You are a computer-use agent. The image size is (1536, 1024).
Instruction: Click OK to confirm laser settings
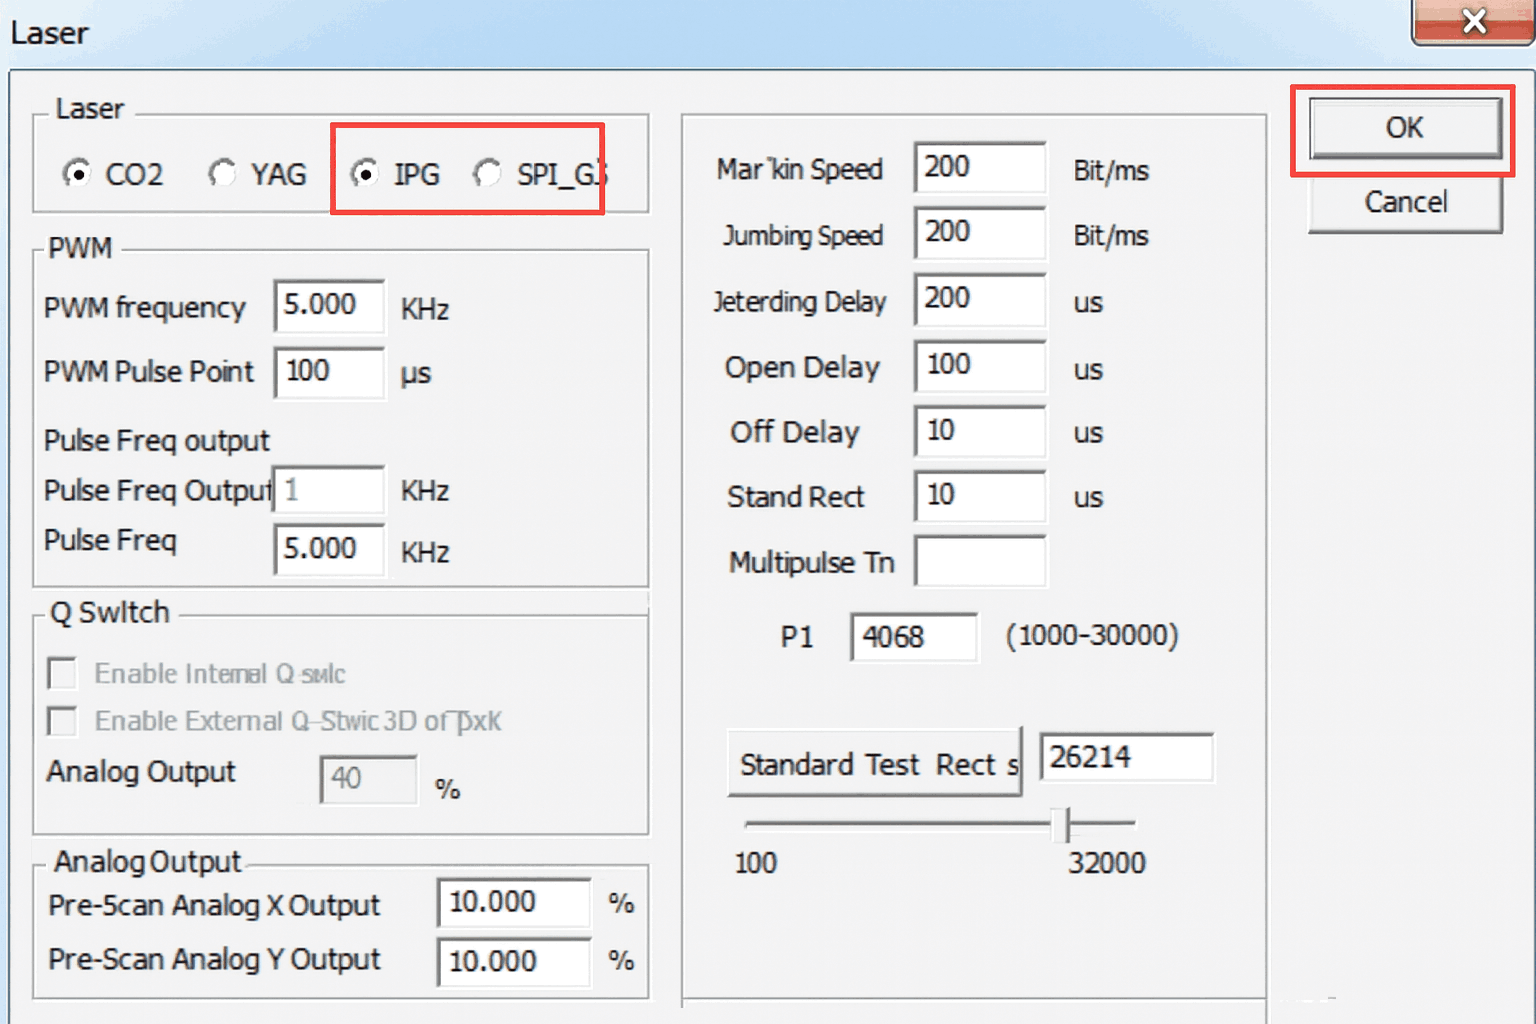[x=1404, y=128]
